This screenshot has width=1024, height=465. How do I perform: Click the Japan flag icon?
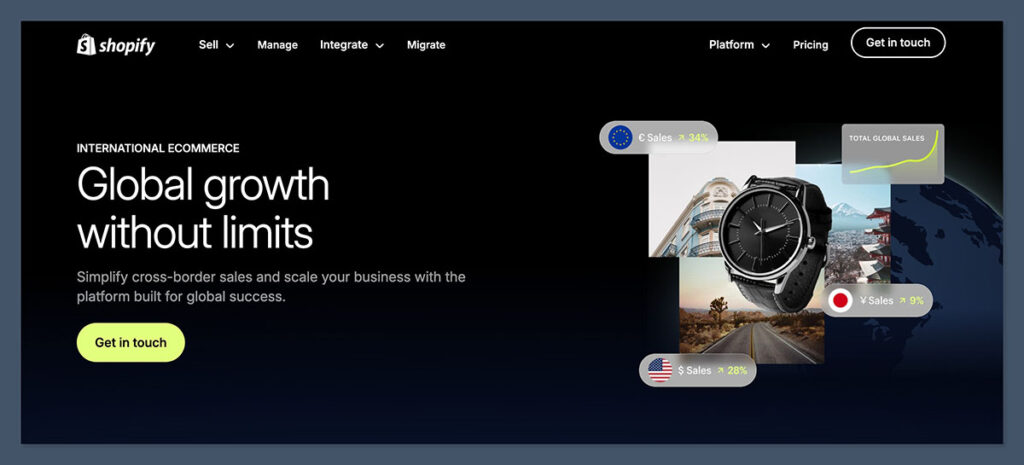tap(841, 301)
